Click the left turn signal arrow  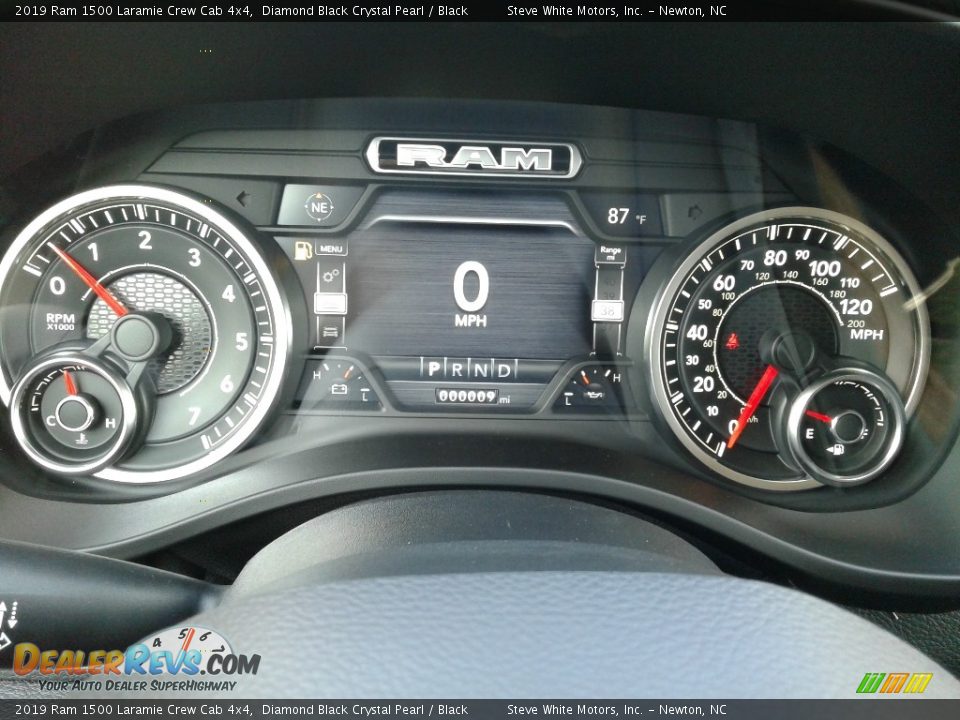242,198
